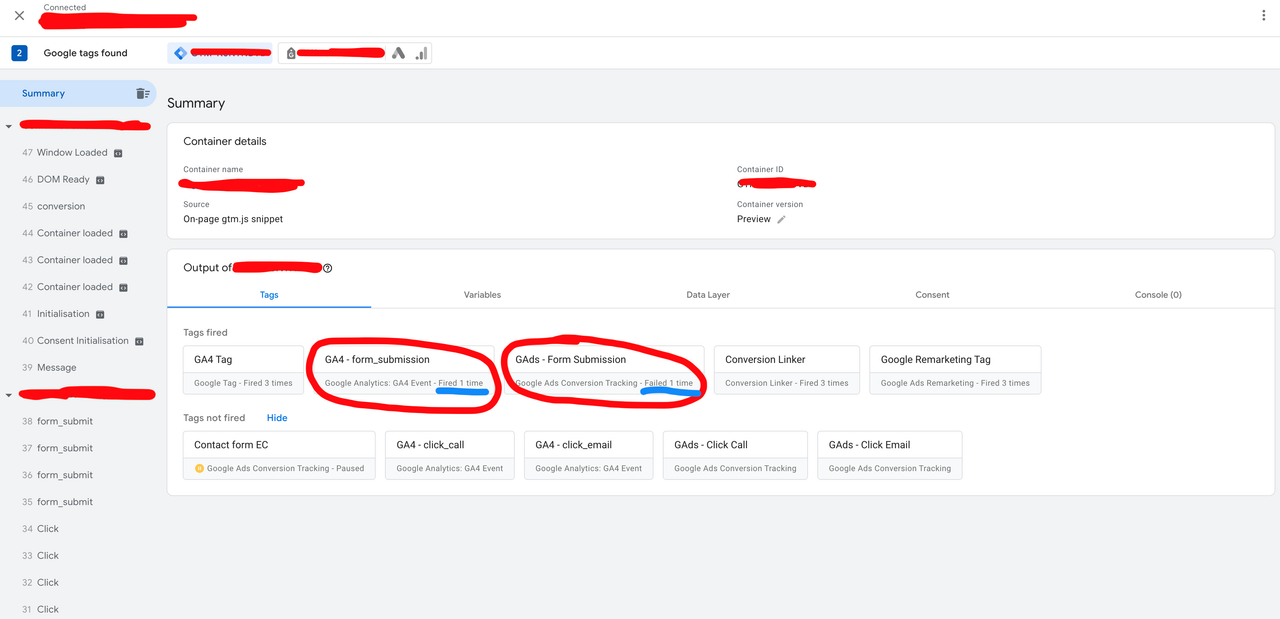This screenshot has height=619, width=1280.
Task: Click the paused icon in Contact form EC
Action: pyautogui.click(x=199, y=468)
